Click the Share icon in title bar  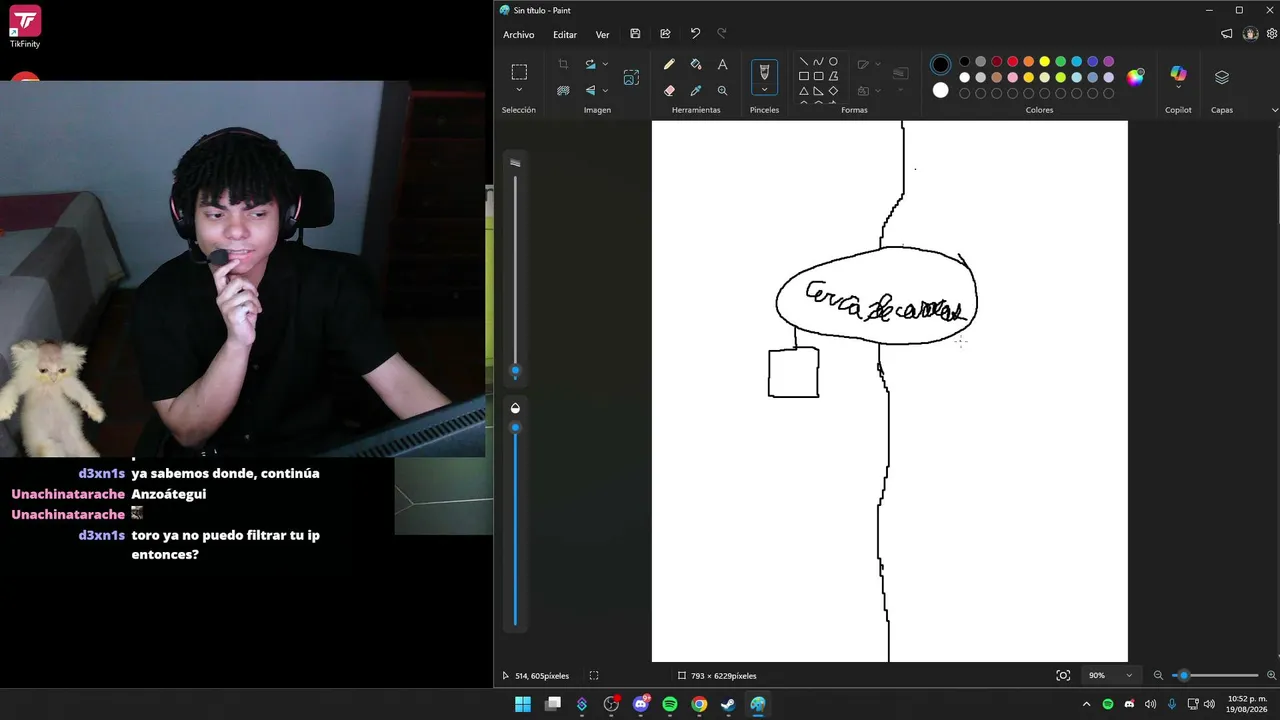tap(665, 34)
